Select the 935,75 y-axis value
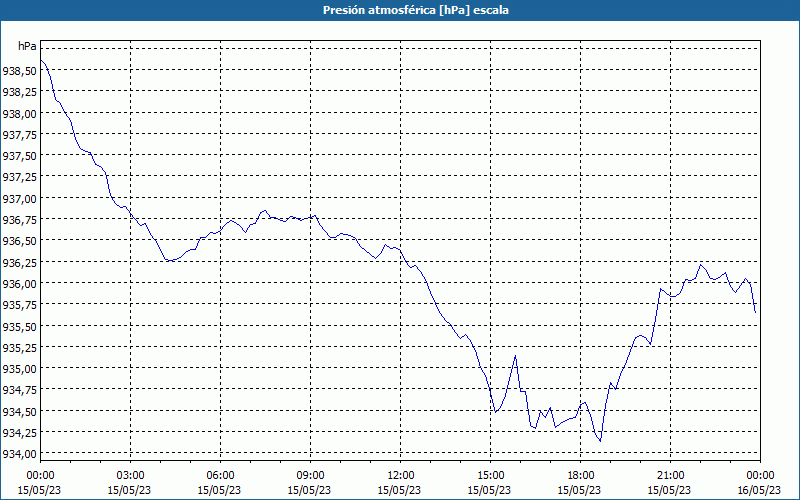The height and width of the screenshot is (500, 800). (x=19, y=305)
